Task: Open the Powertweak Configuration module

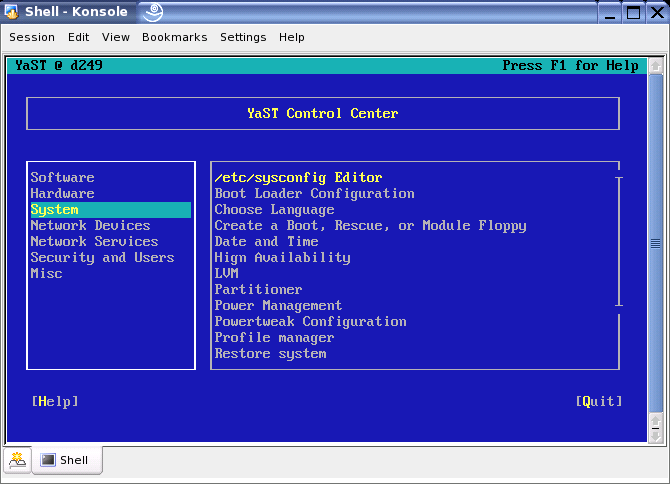Action: [310, 322]
